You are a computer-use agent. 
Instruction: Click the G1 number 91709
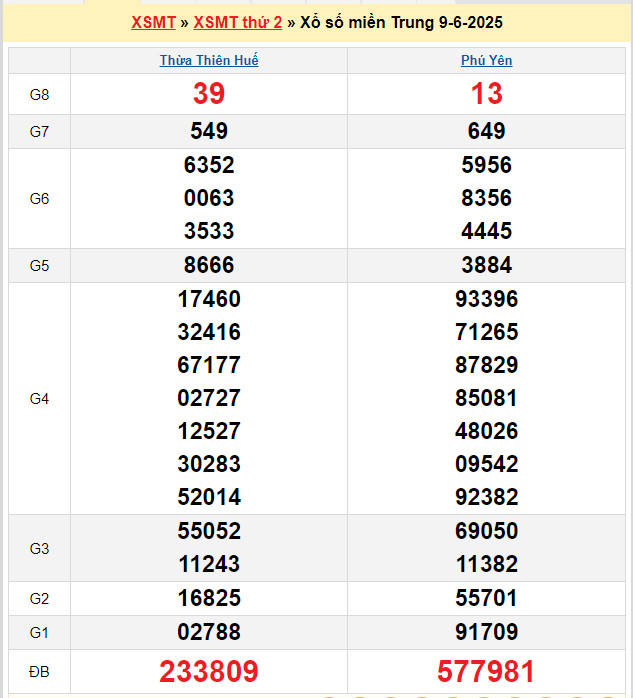(x=486, y=632)
